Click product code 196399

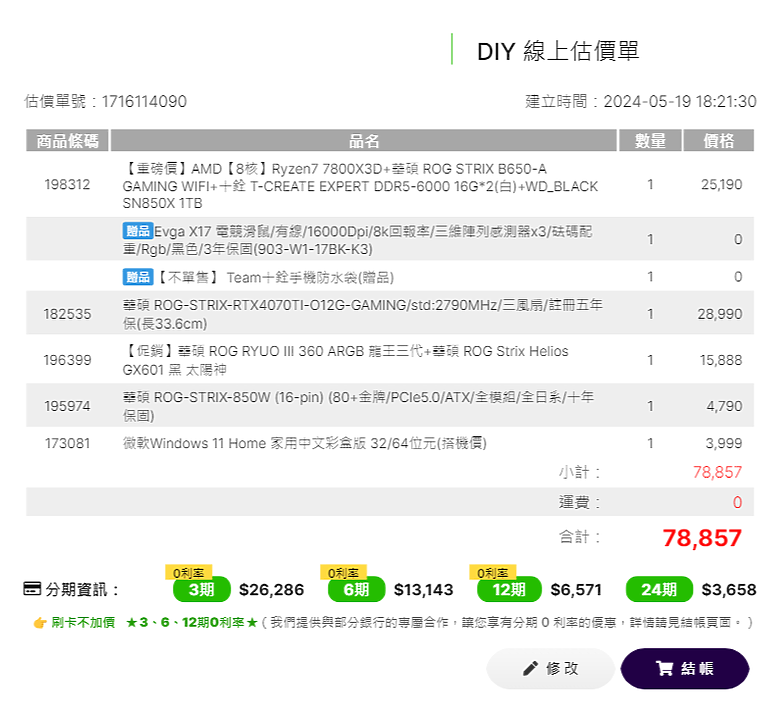point(67,360)
